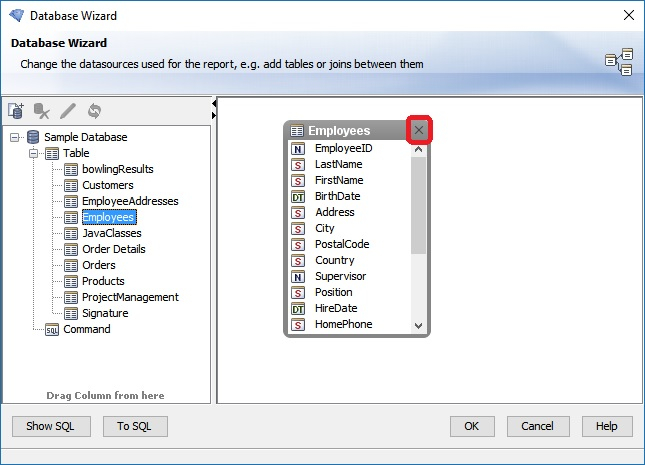
Task: Collapse the left panel using splitter arrow
Action: [214, 103]
